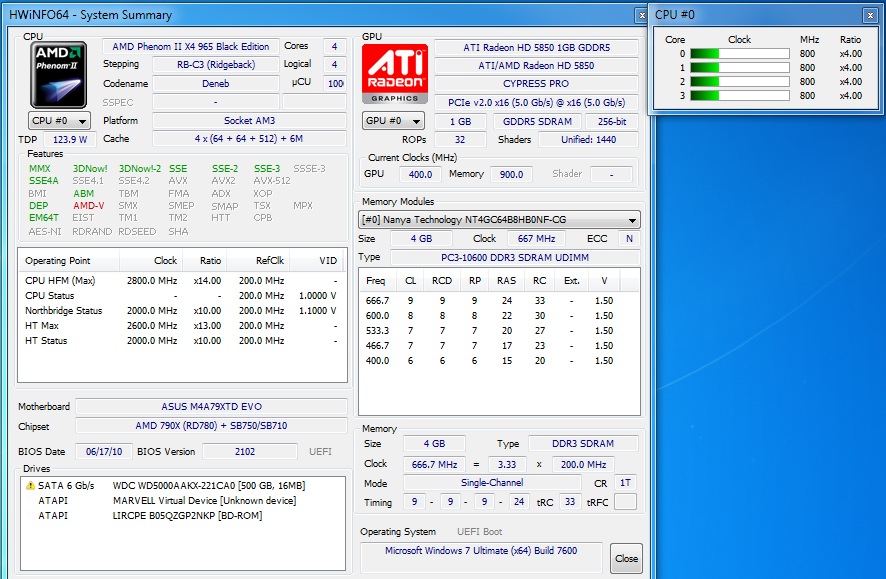Click the SSE4A feature label
The image size is (886, 579).
(x=44, y=181)
